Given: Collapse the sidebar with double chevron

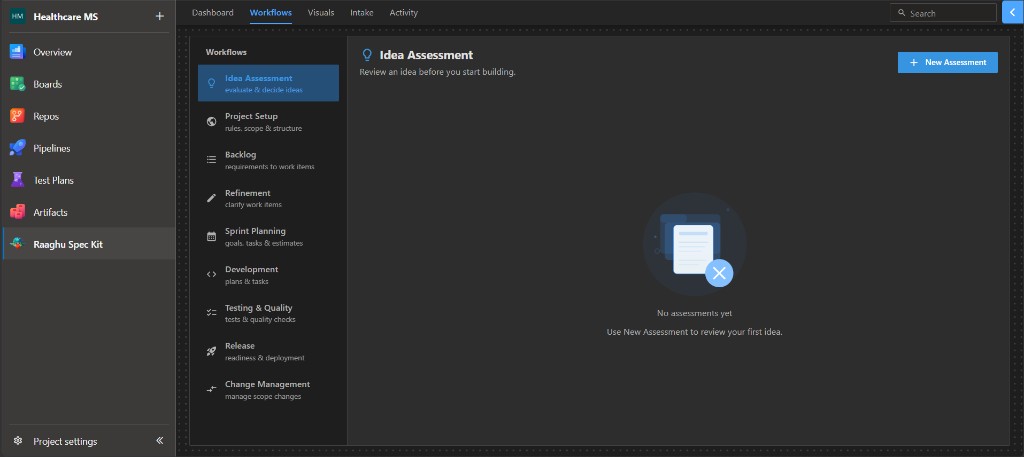Looking at the screenshot, I should (160, 441).
